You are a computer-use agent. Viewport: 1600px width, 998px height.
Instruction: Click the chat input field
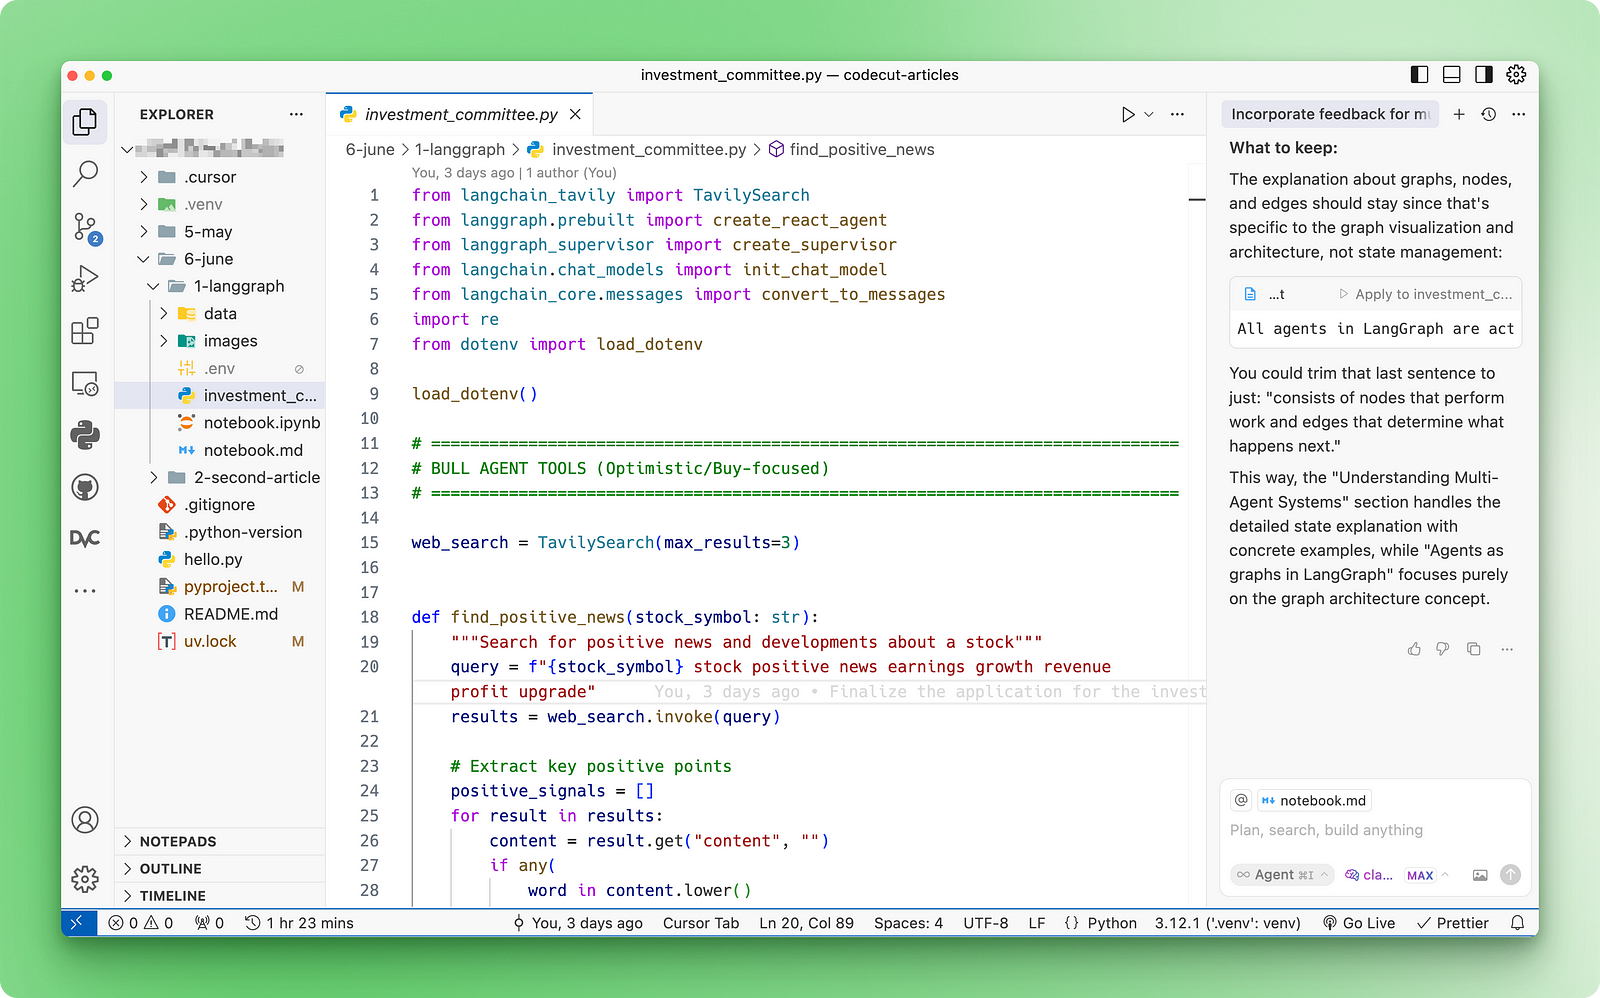pyautogui.click(x=1376, y=830)
